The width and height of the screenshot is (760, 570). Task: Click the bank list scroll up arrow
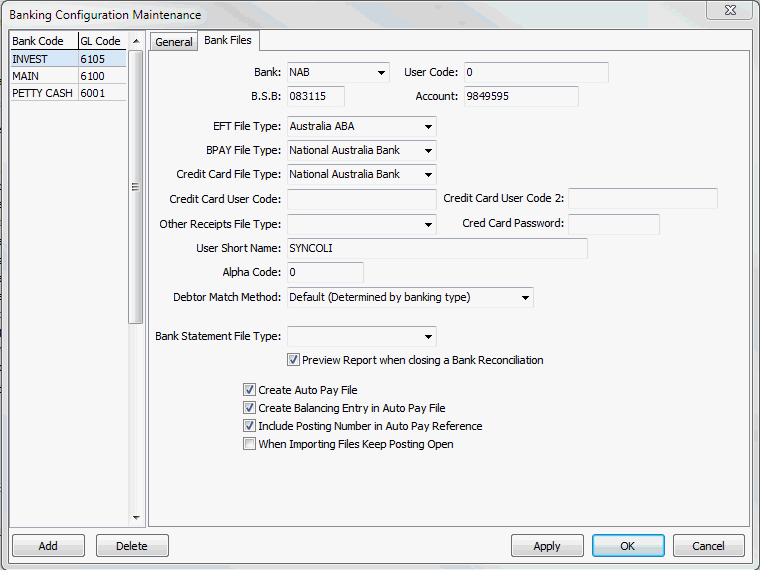136,41
